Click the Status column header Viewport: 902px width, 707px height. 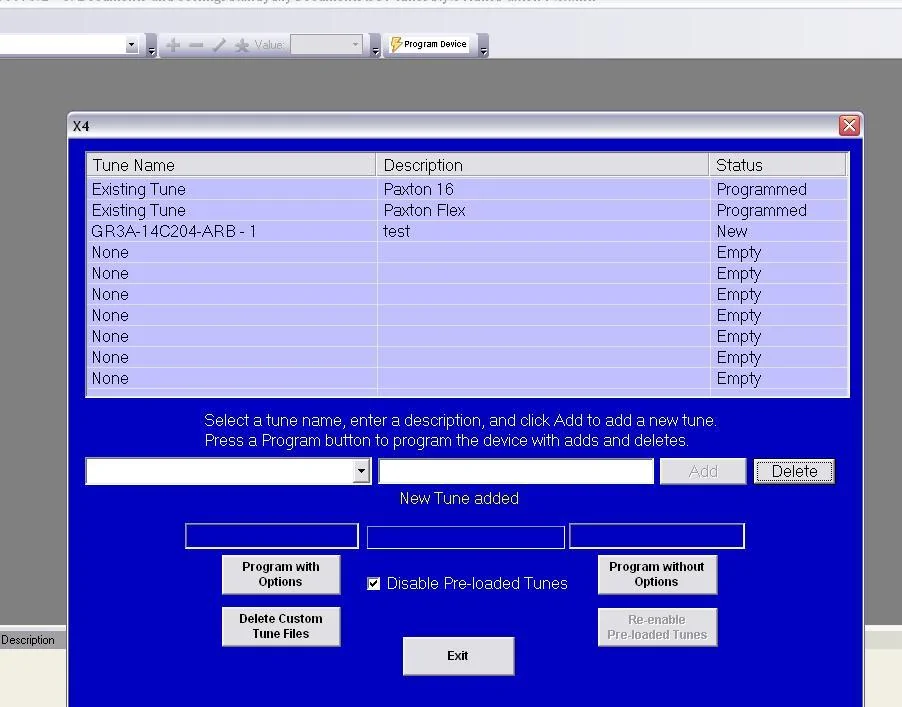pyautogui.click(x=777, y=165)
